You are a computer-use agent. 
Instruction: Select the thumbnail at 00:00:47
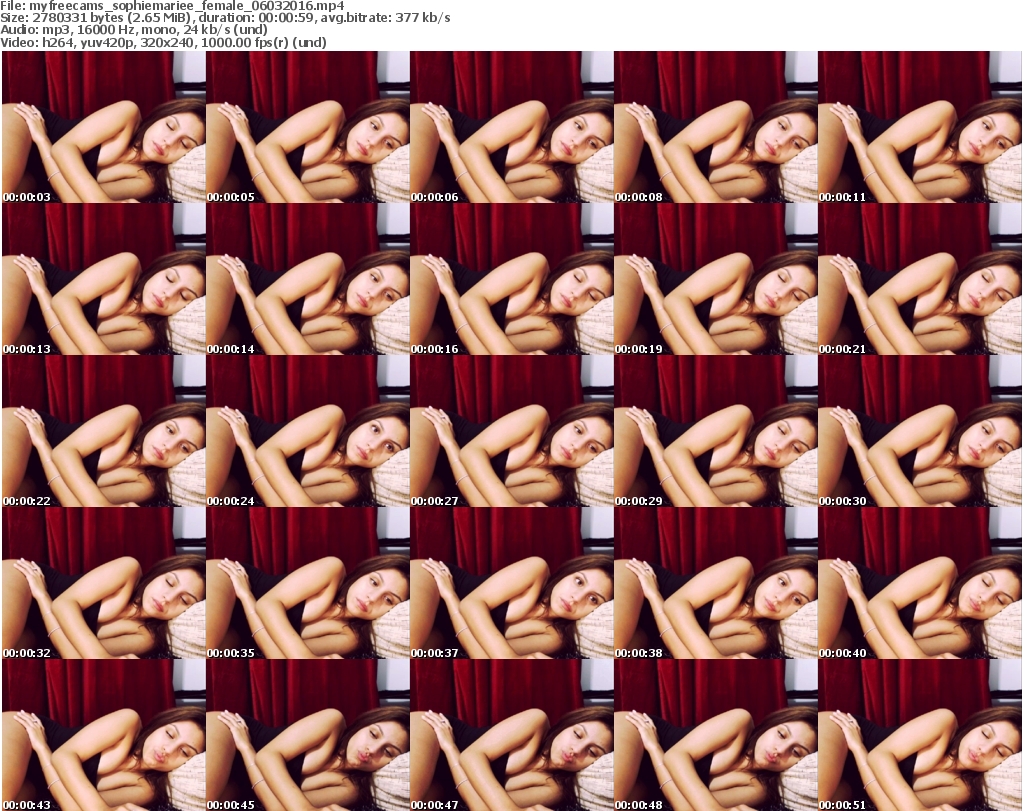511,735
